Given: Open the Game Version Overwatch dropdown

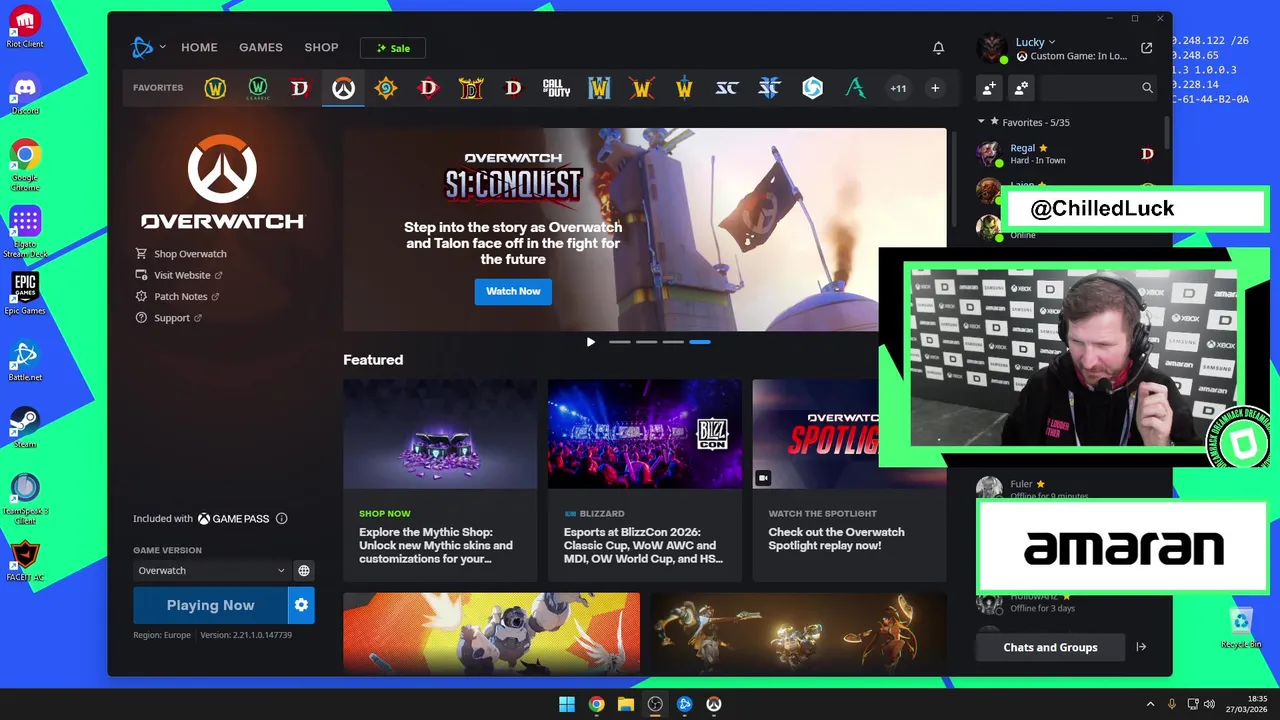Looking at the screenshot, I should coord(210,571).
